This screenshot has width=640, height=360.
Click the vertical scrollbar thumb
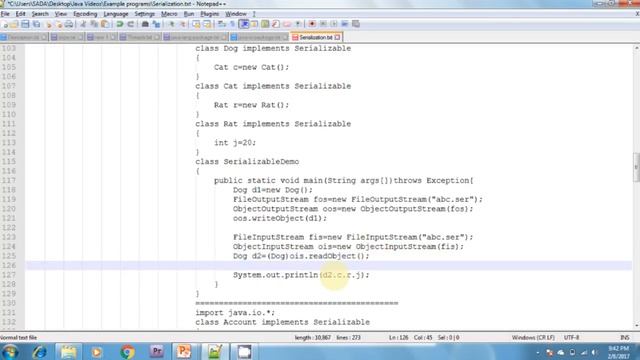pos(636,167)
